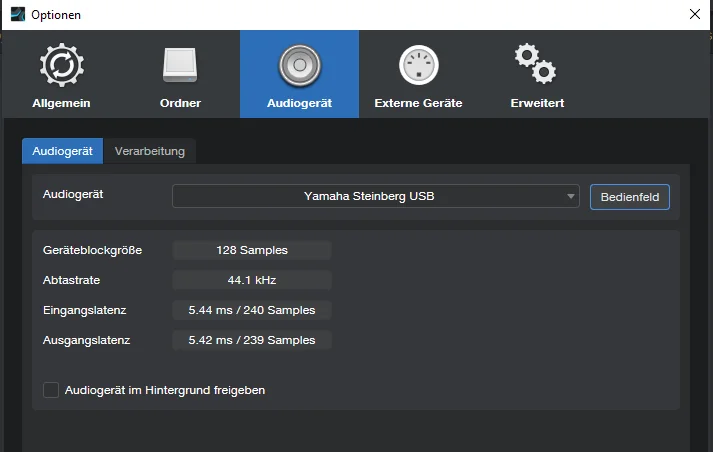Open the Ordner drive icon
Viewport: 713px width, 452px height.
click(180, 65)
